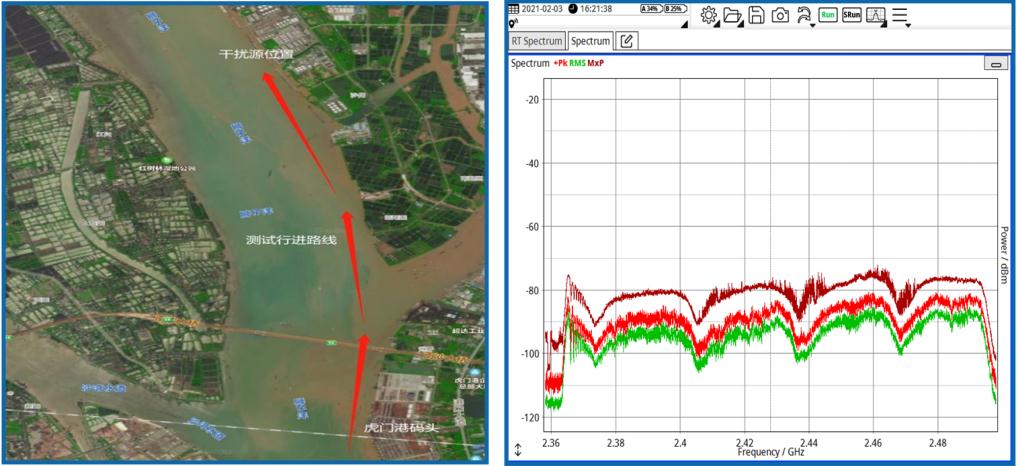Toggle the MxP max hold trace
The image size is (1017, 466).
click(x=596, y=63)
